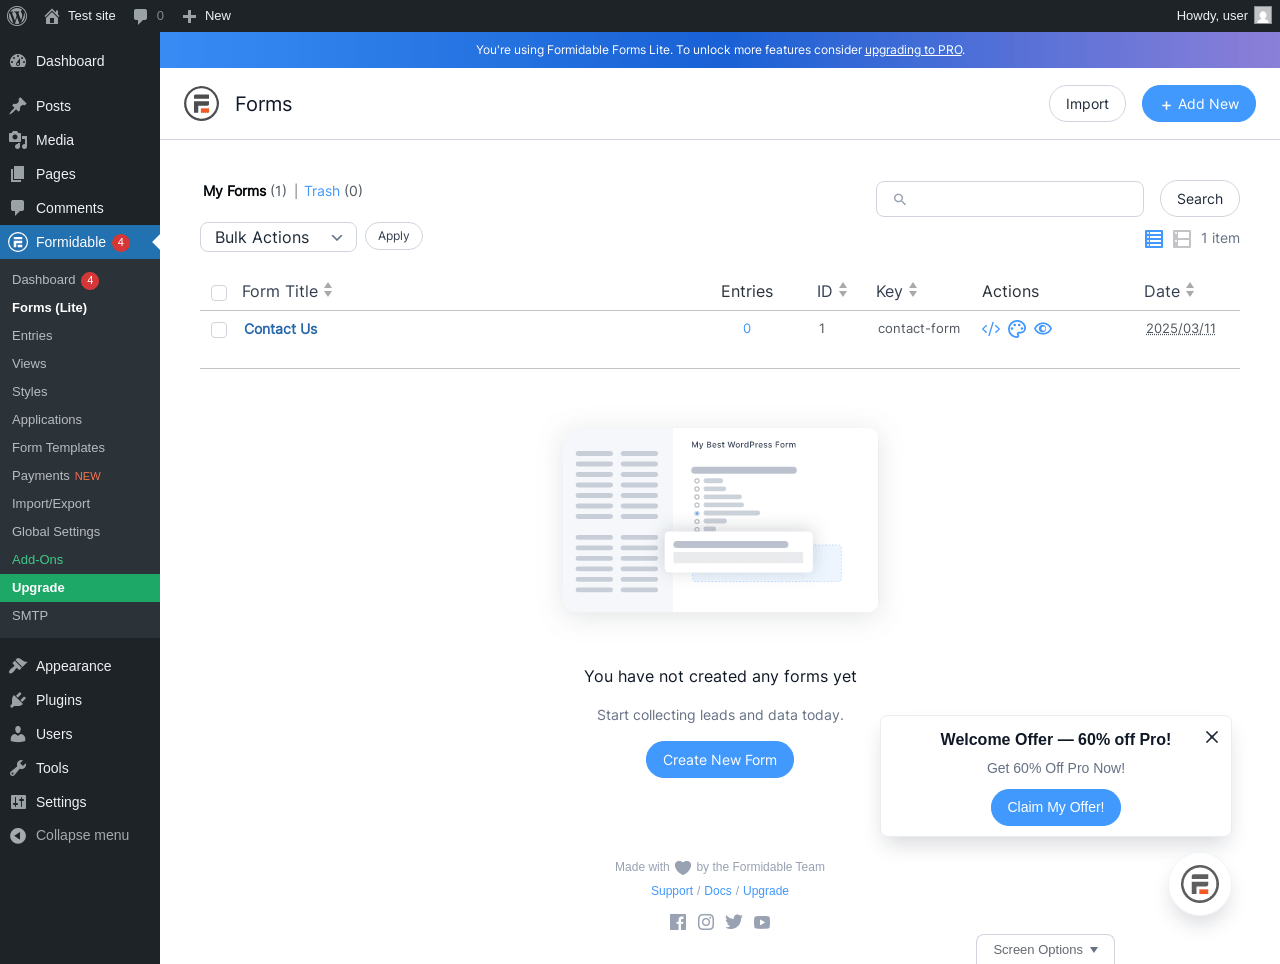Open the YouTube icon in the footer
The height and width of the screenshot is (964, 1280).
(762, 922)
